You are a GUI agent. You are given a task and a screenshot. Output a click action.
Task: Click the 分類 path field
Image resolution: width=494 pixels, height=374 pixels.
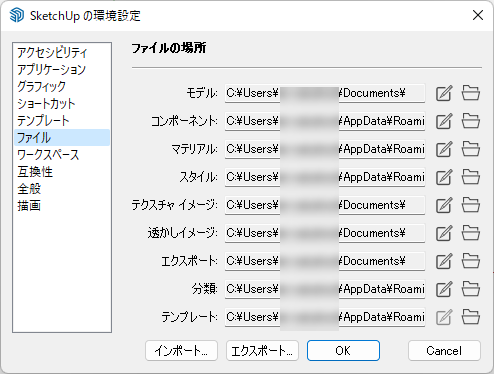coord(325,289)
